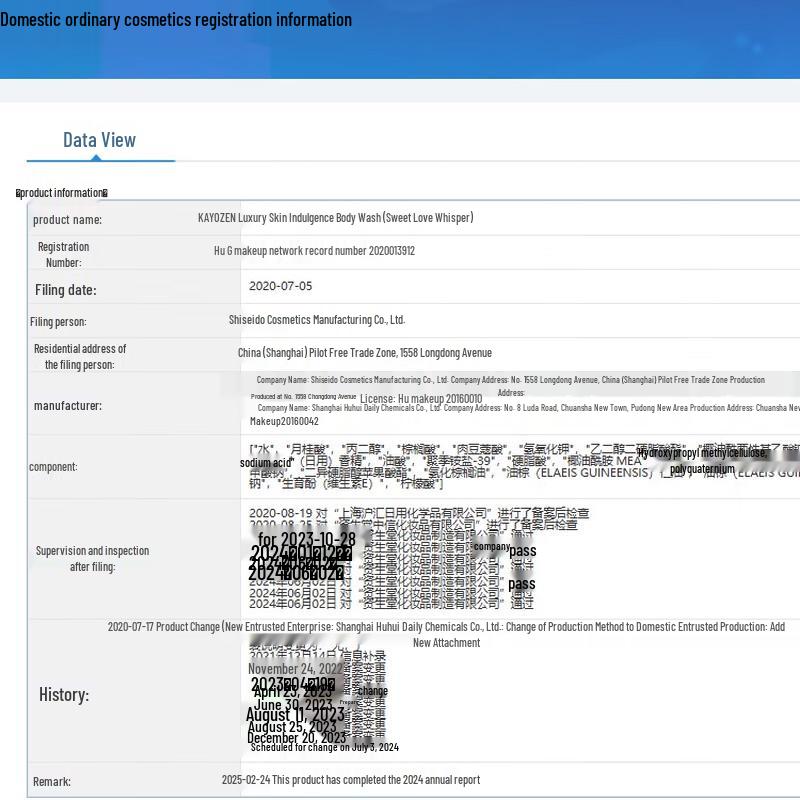Select the Scheduled for change July 3, 2024 entry

[x=324, y=747]
